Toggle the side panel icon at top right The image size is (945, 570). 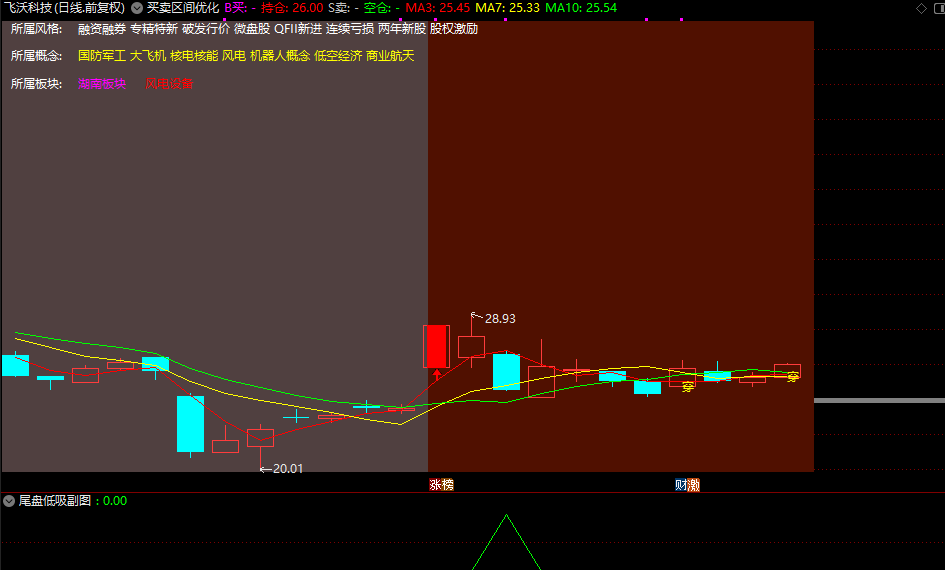point(940,8)
